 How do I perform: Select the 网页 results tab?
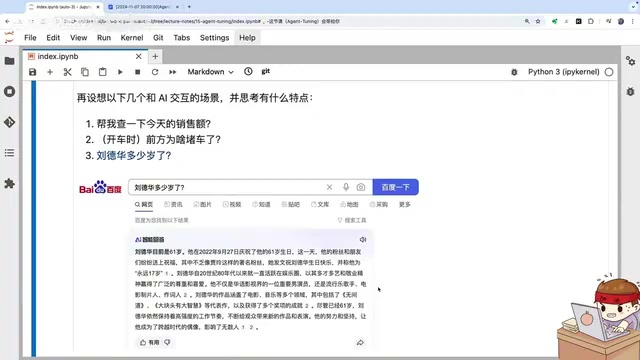click(x=144, y=204)
